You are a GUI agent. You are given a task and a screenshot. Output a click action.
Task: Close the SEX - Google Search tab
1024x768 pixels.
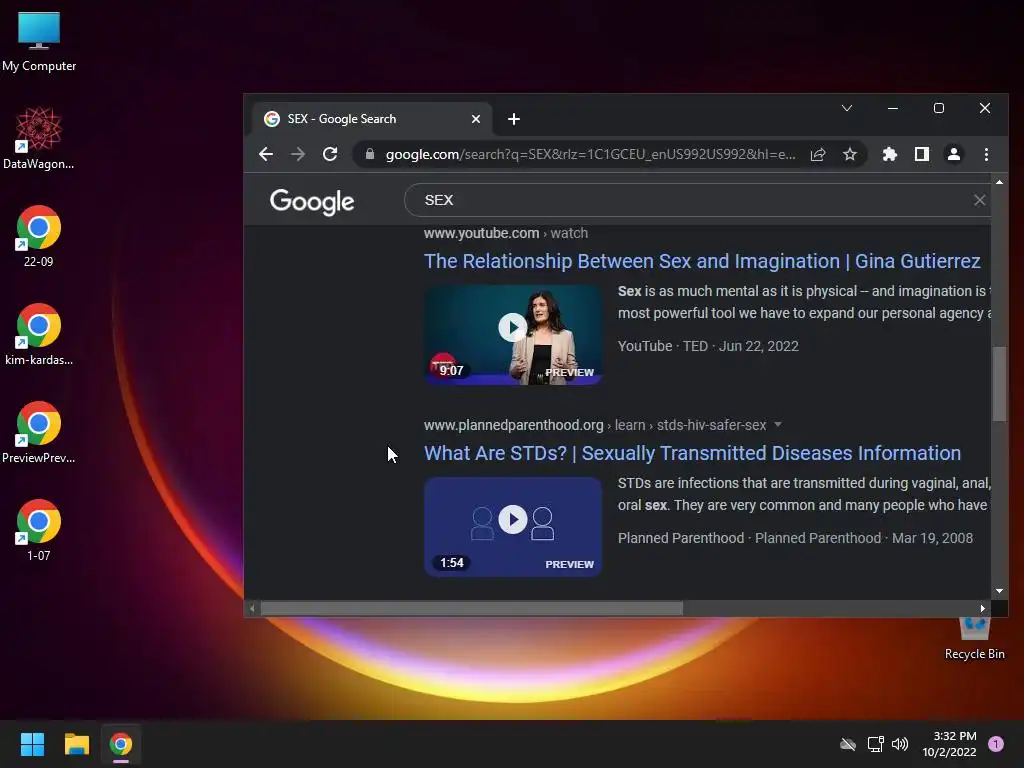click(476, 119)
